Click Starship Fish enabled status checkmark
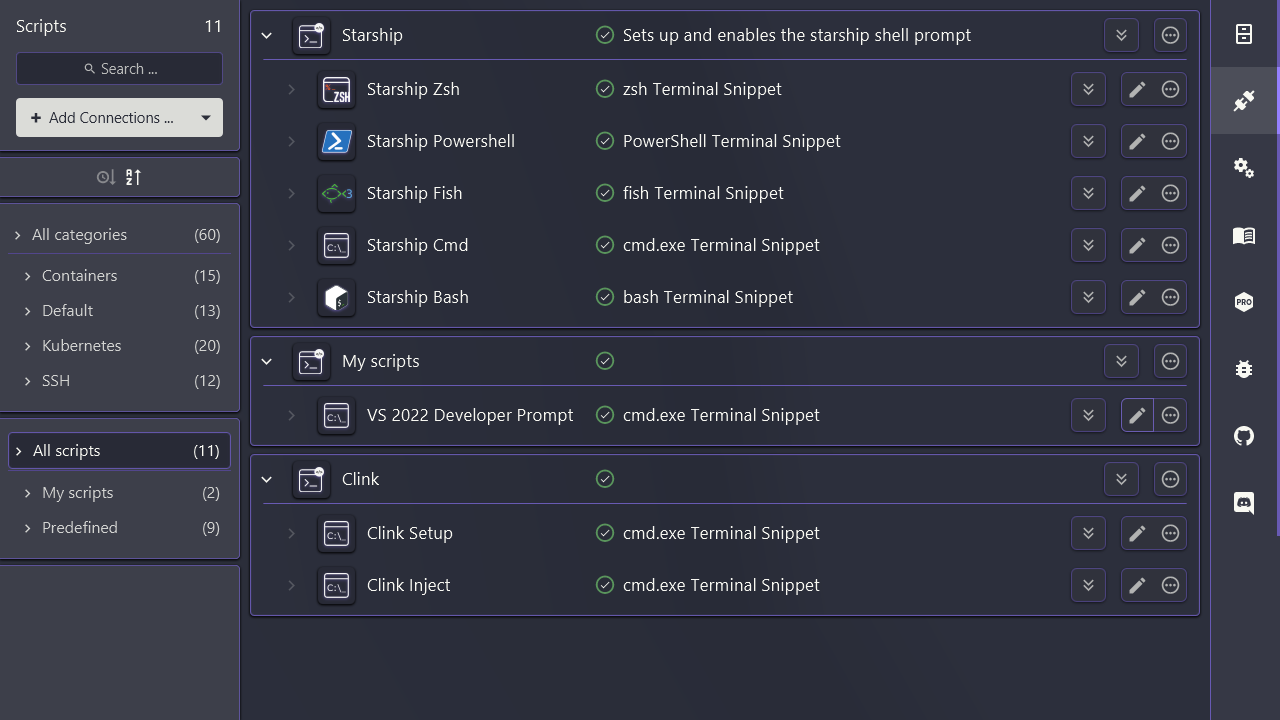 coord(605,193)
